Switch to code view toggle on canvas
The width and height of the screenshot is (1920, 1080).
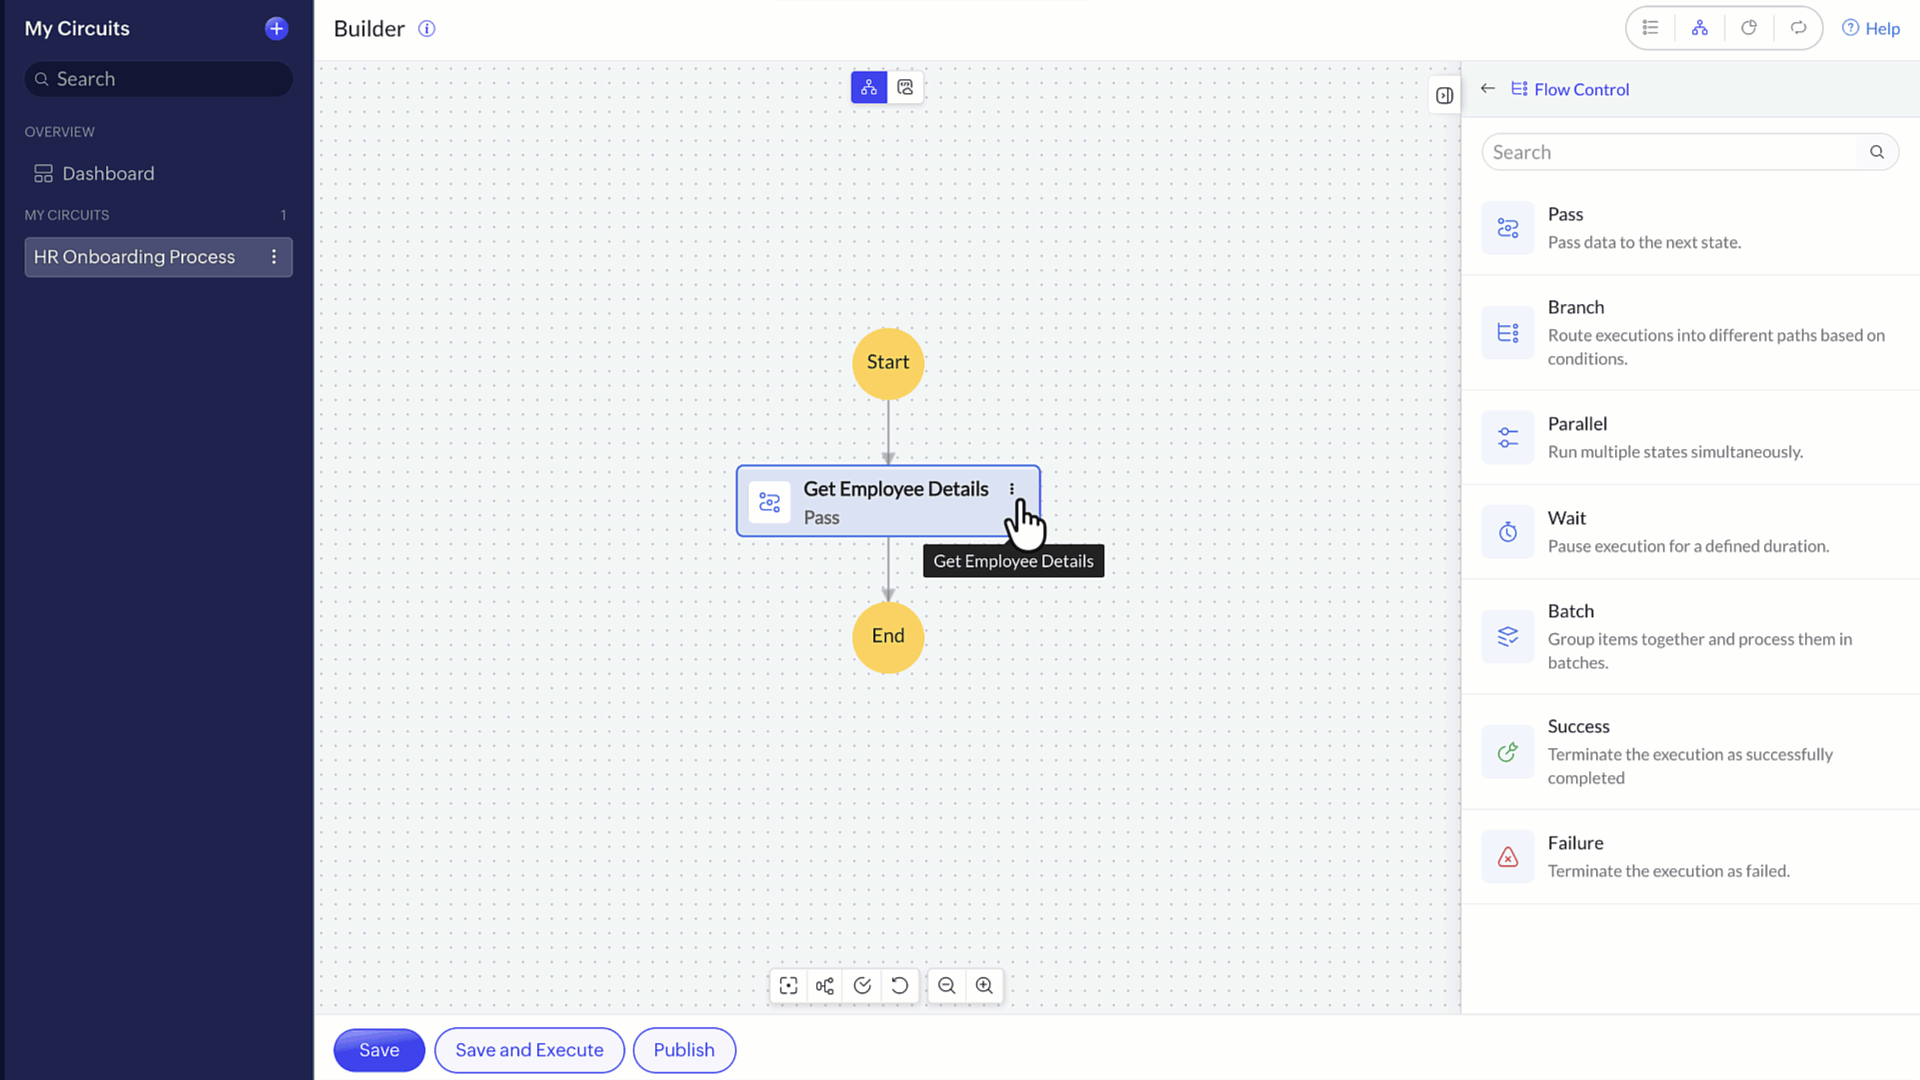pos(905,88)
